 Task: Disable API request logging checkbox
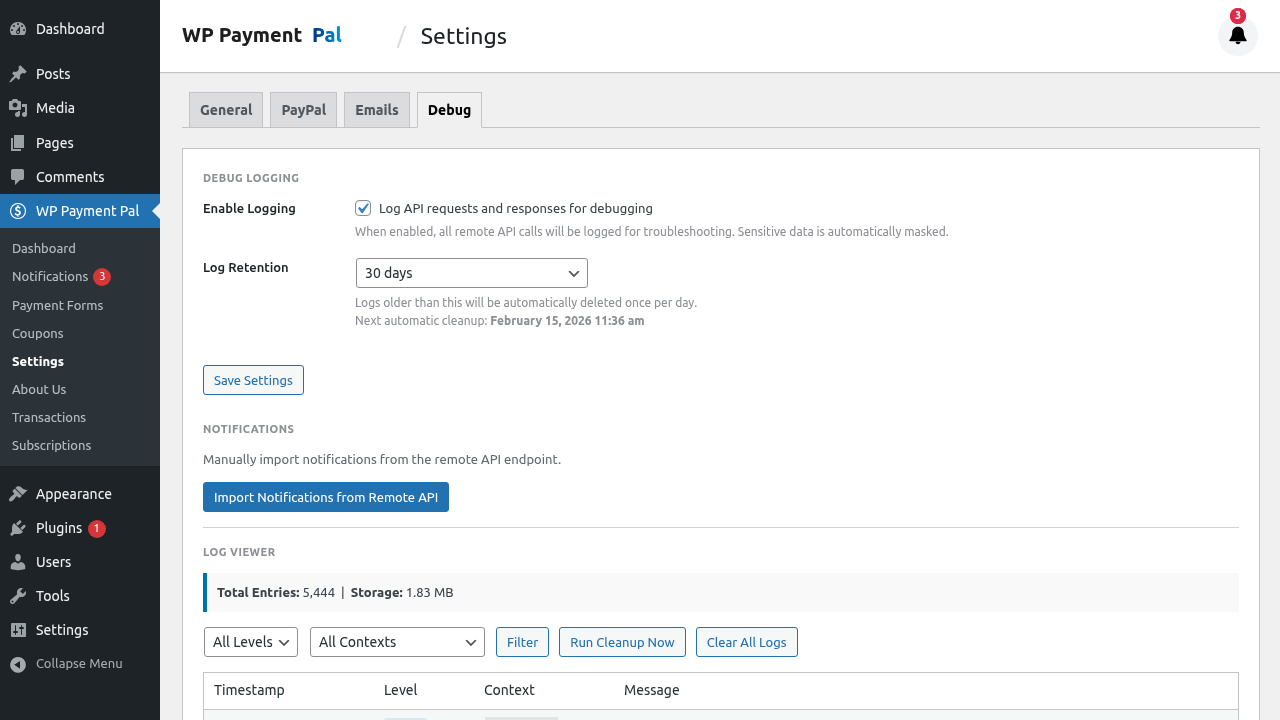pos(363,208)
